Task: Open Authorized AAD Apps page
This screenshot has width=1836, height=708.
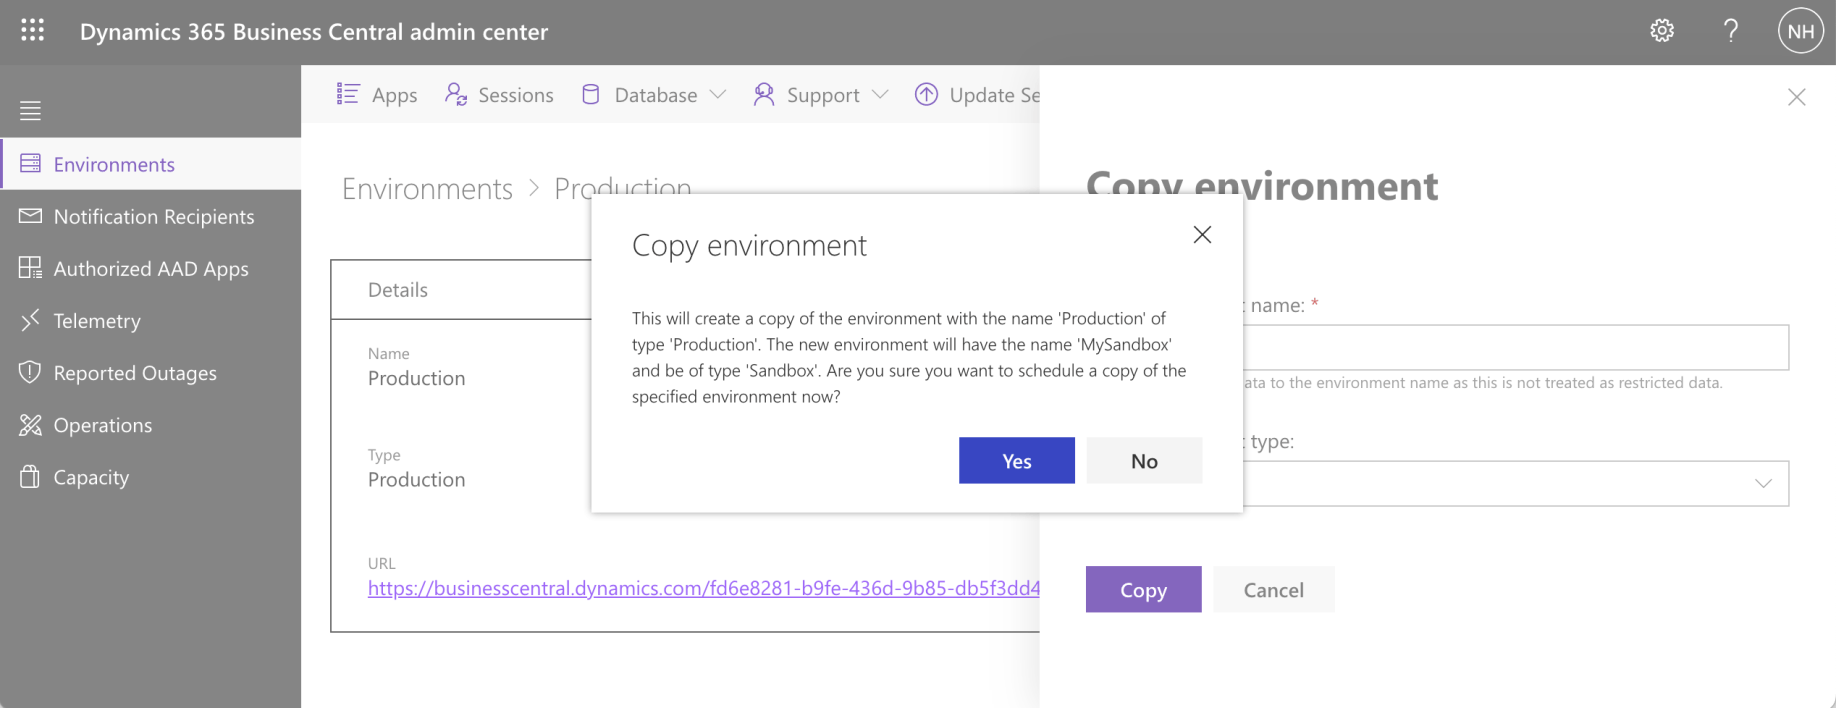Action: [150, 268]
